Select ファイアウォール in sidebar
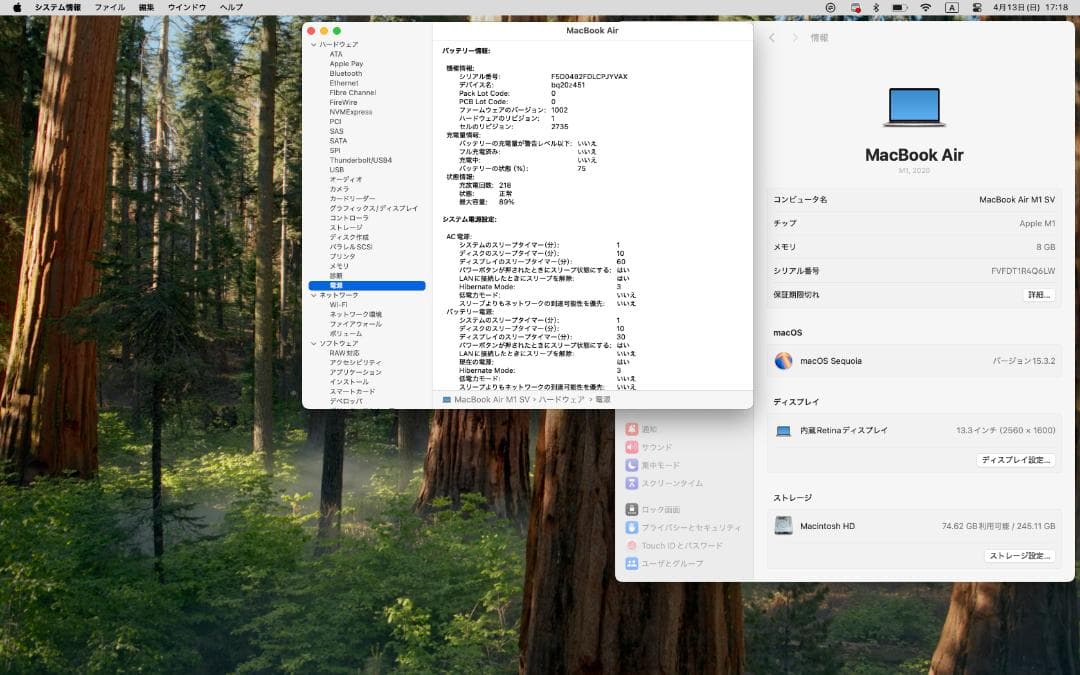The height and width of the screenshot is (675, 1080). pos(355,324)
